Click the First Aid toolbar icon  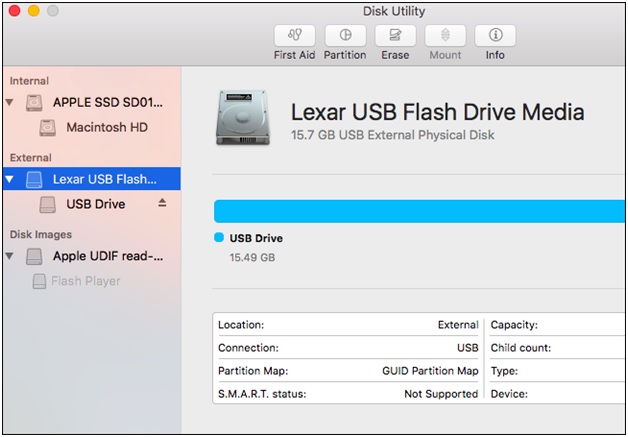point(293,35)
